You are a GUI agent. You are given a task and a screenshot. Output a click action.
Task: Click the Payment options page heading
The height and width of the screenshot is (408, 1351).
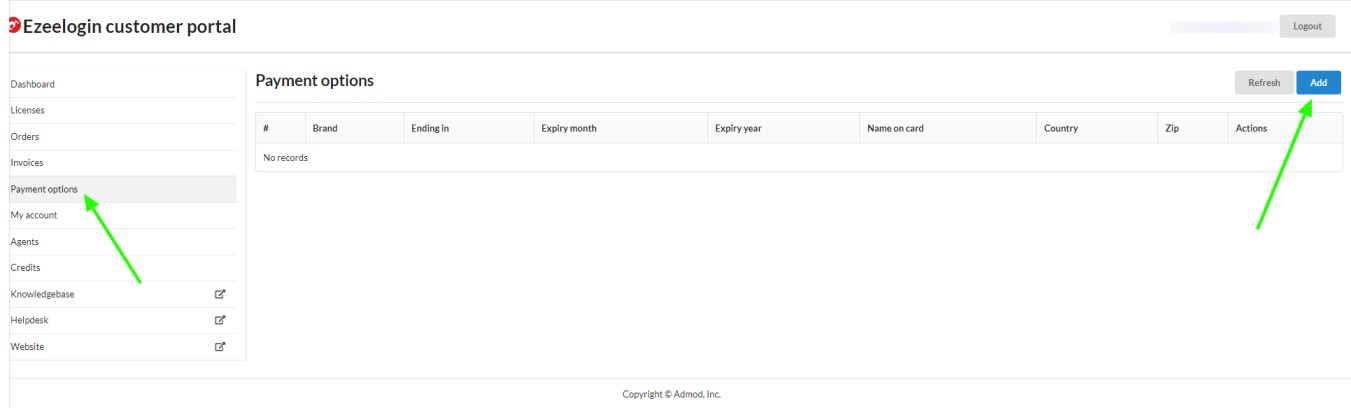tap(314, 80)
